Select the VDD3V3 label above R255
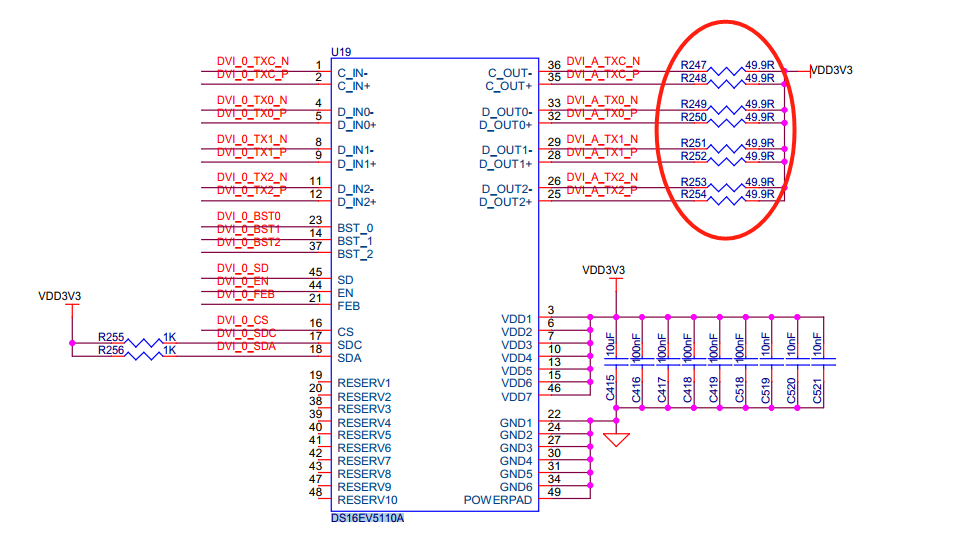961x546 pixels. coord(59,296)
